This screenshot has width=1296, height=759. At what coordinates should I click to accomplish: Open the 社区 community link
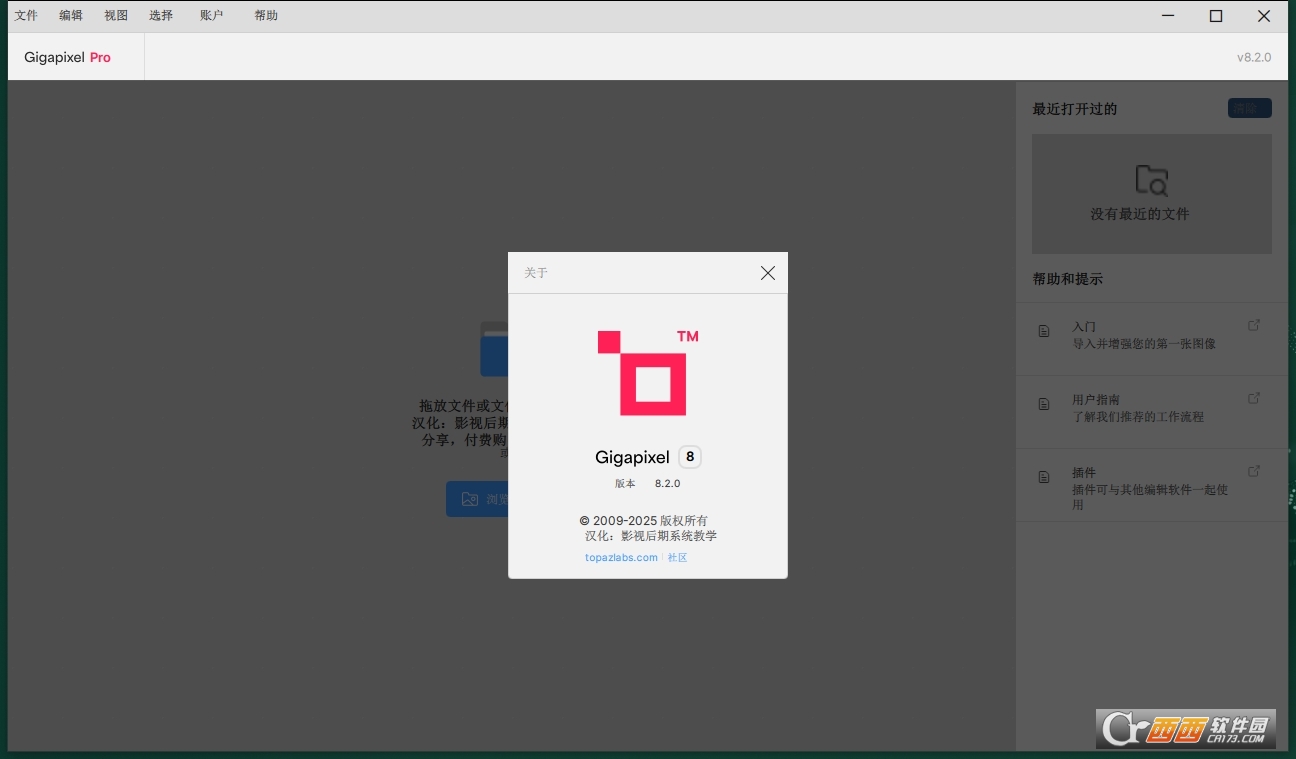click(678, 557)
